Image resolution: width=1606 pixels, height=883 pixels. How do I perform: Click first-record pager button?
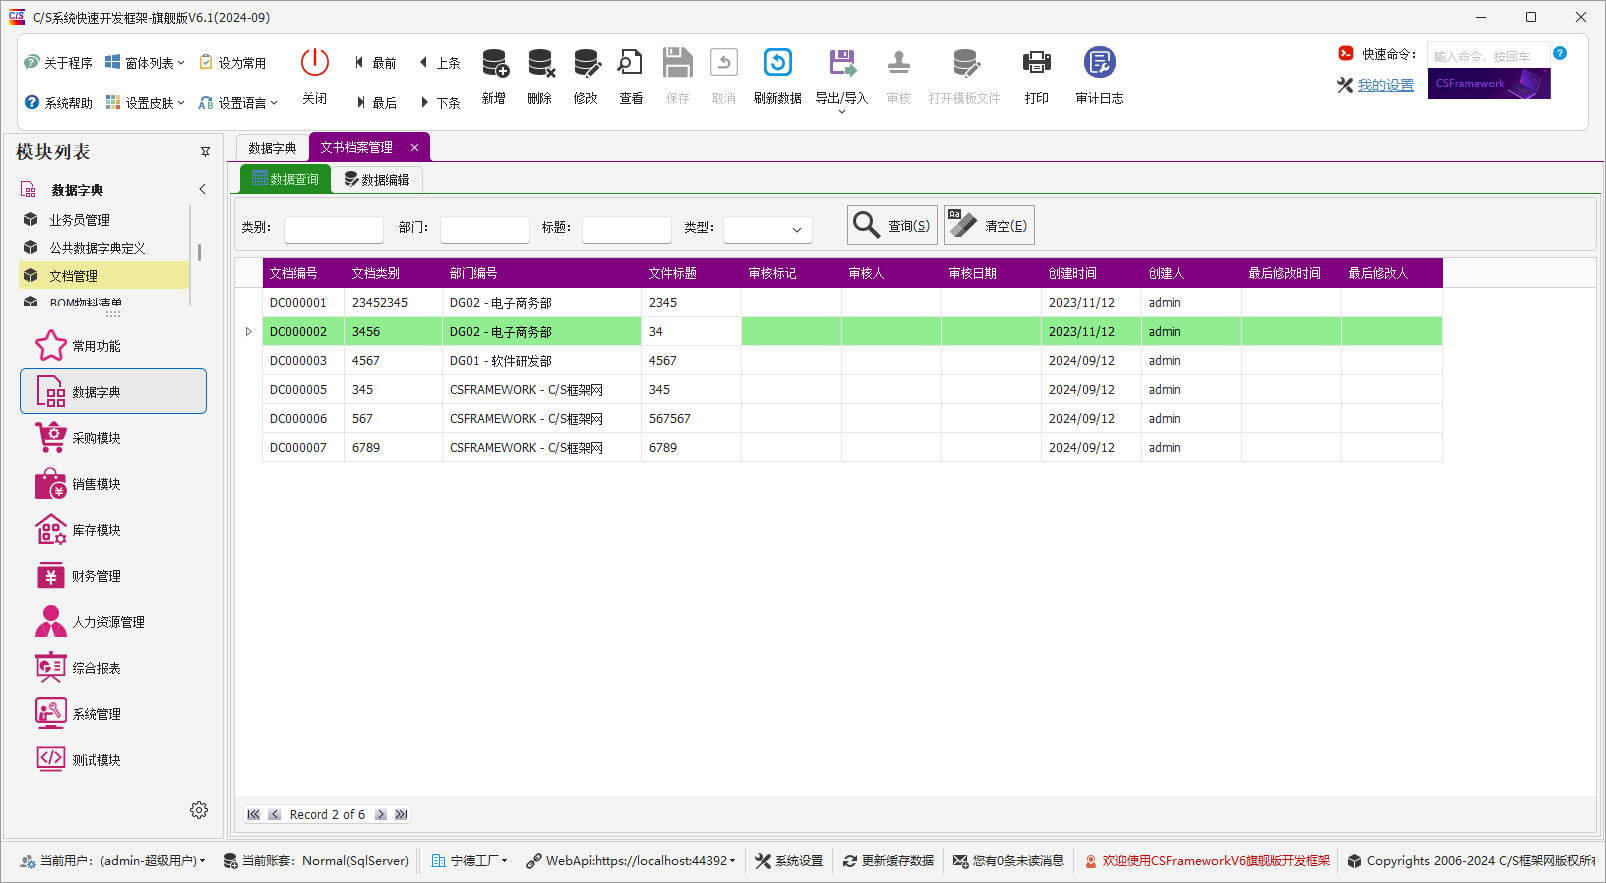[254, 815]
